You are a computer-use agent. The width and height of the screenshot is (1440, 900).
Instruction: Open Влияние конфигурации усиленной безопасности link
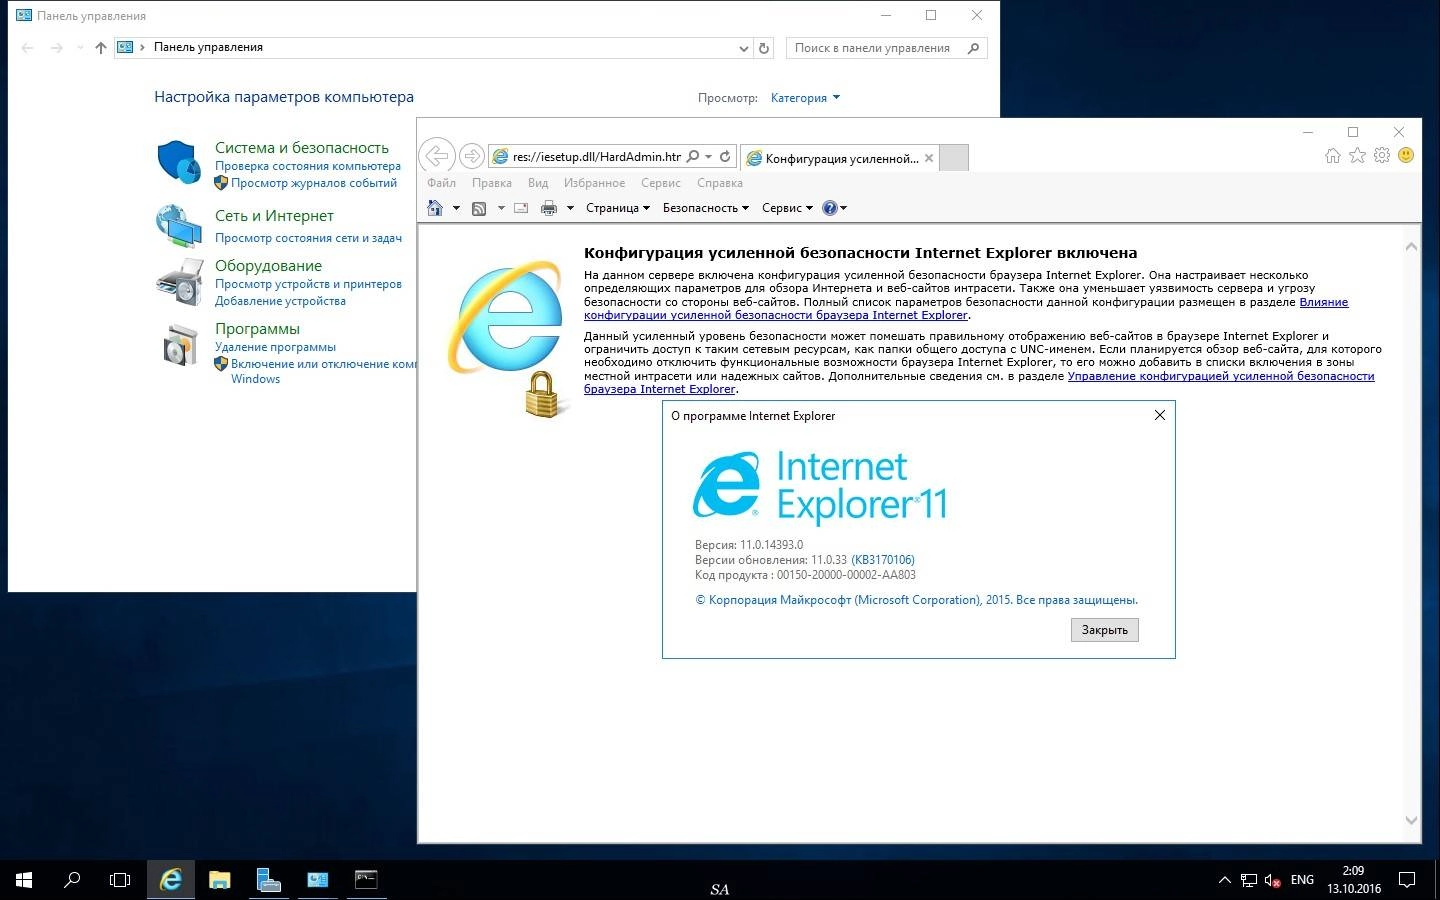click(966, 308)
